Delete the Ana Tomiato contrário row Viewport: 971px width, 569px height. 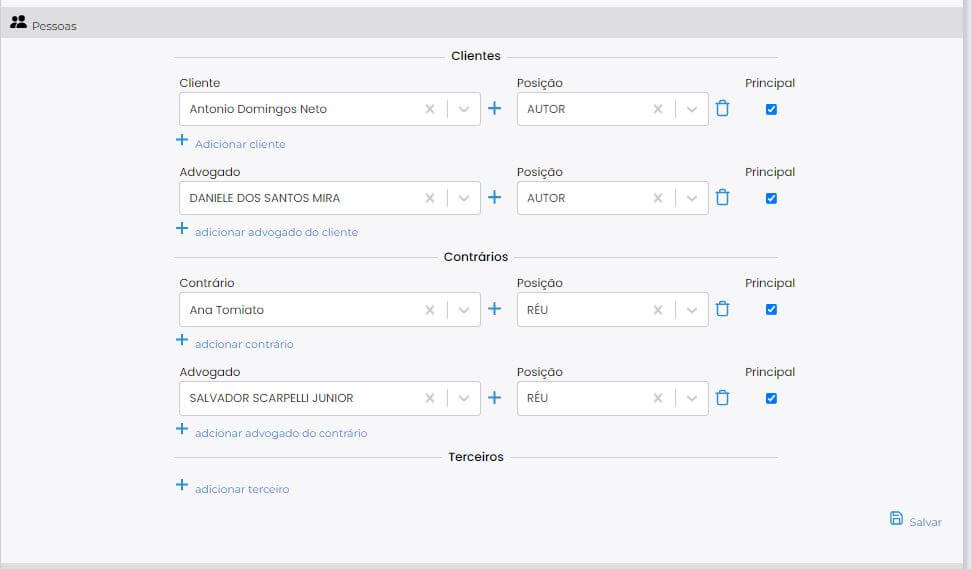coord(722,308)
